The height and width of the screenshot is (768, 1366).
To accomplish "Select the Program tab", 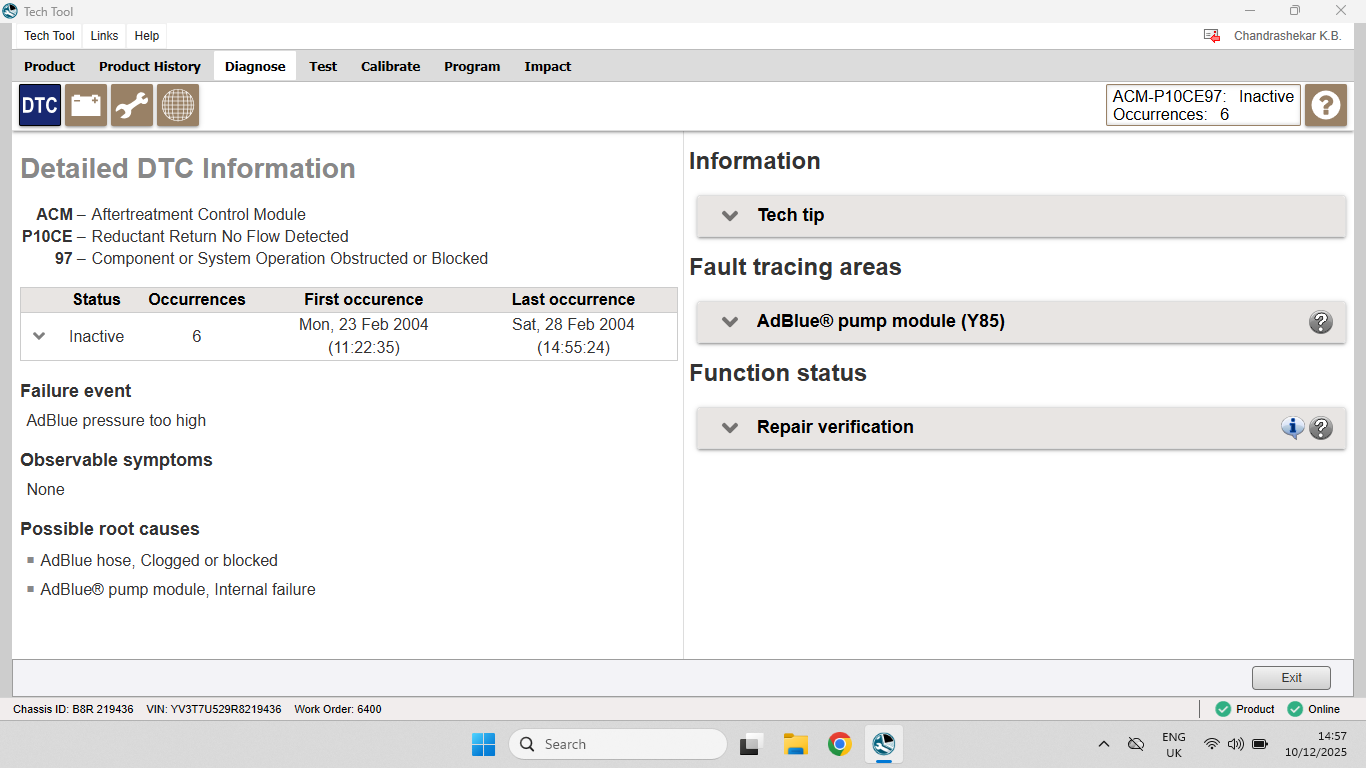I will point(472,67).
